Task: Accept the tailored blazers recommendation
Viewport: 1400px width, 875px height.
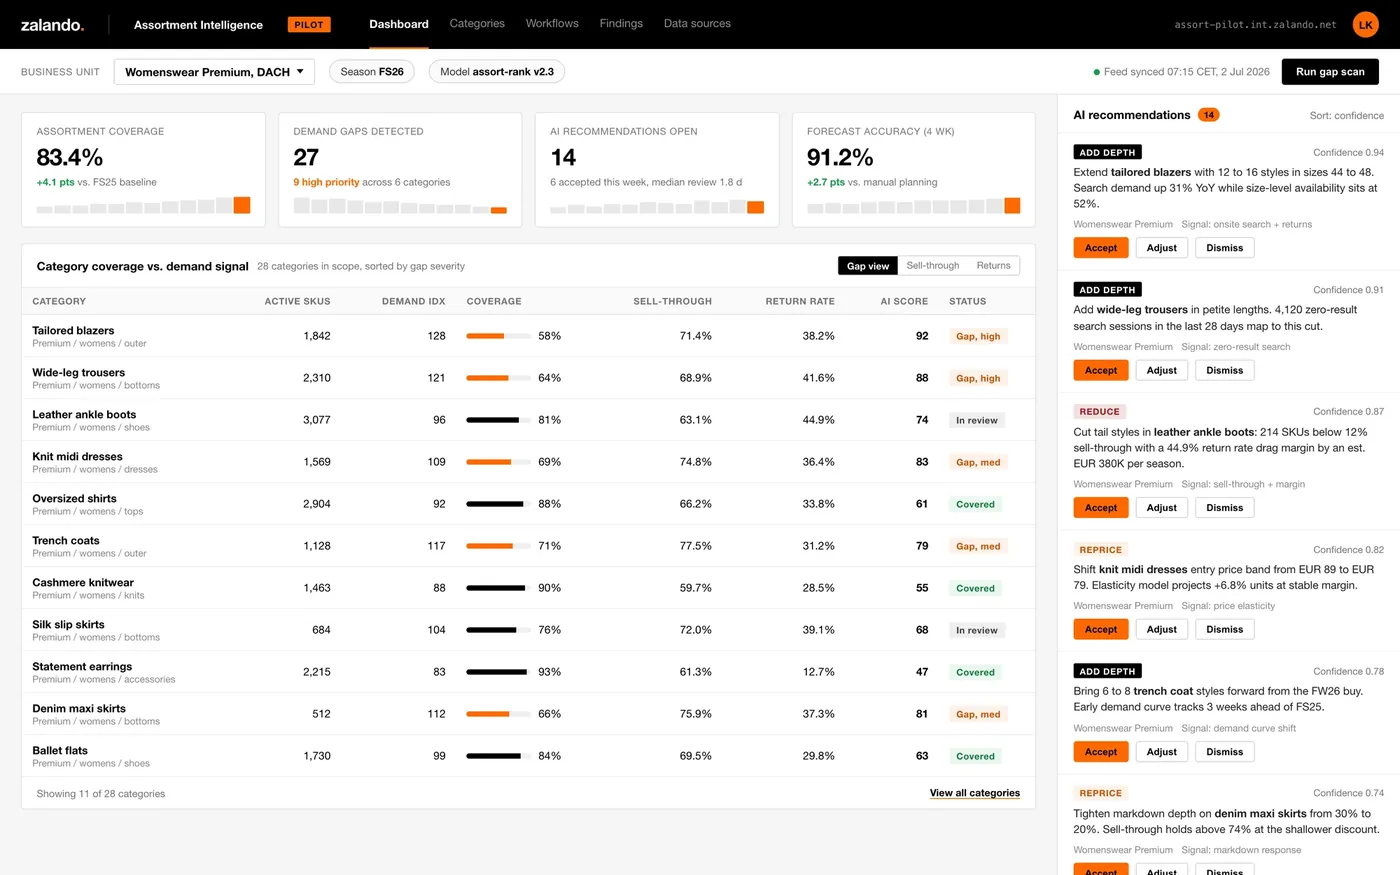Action: pyautogui.click(x=1101, y=248)
